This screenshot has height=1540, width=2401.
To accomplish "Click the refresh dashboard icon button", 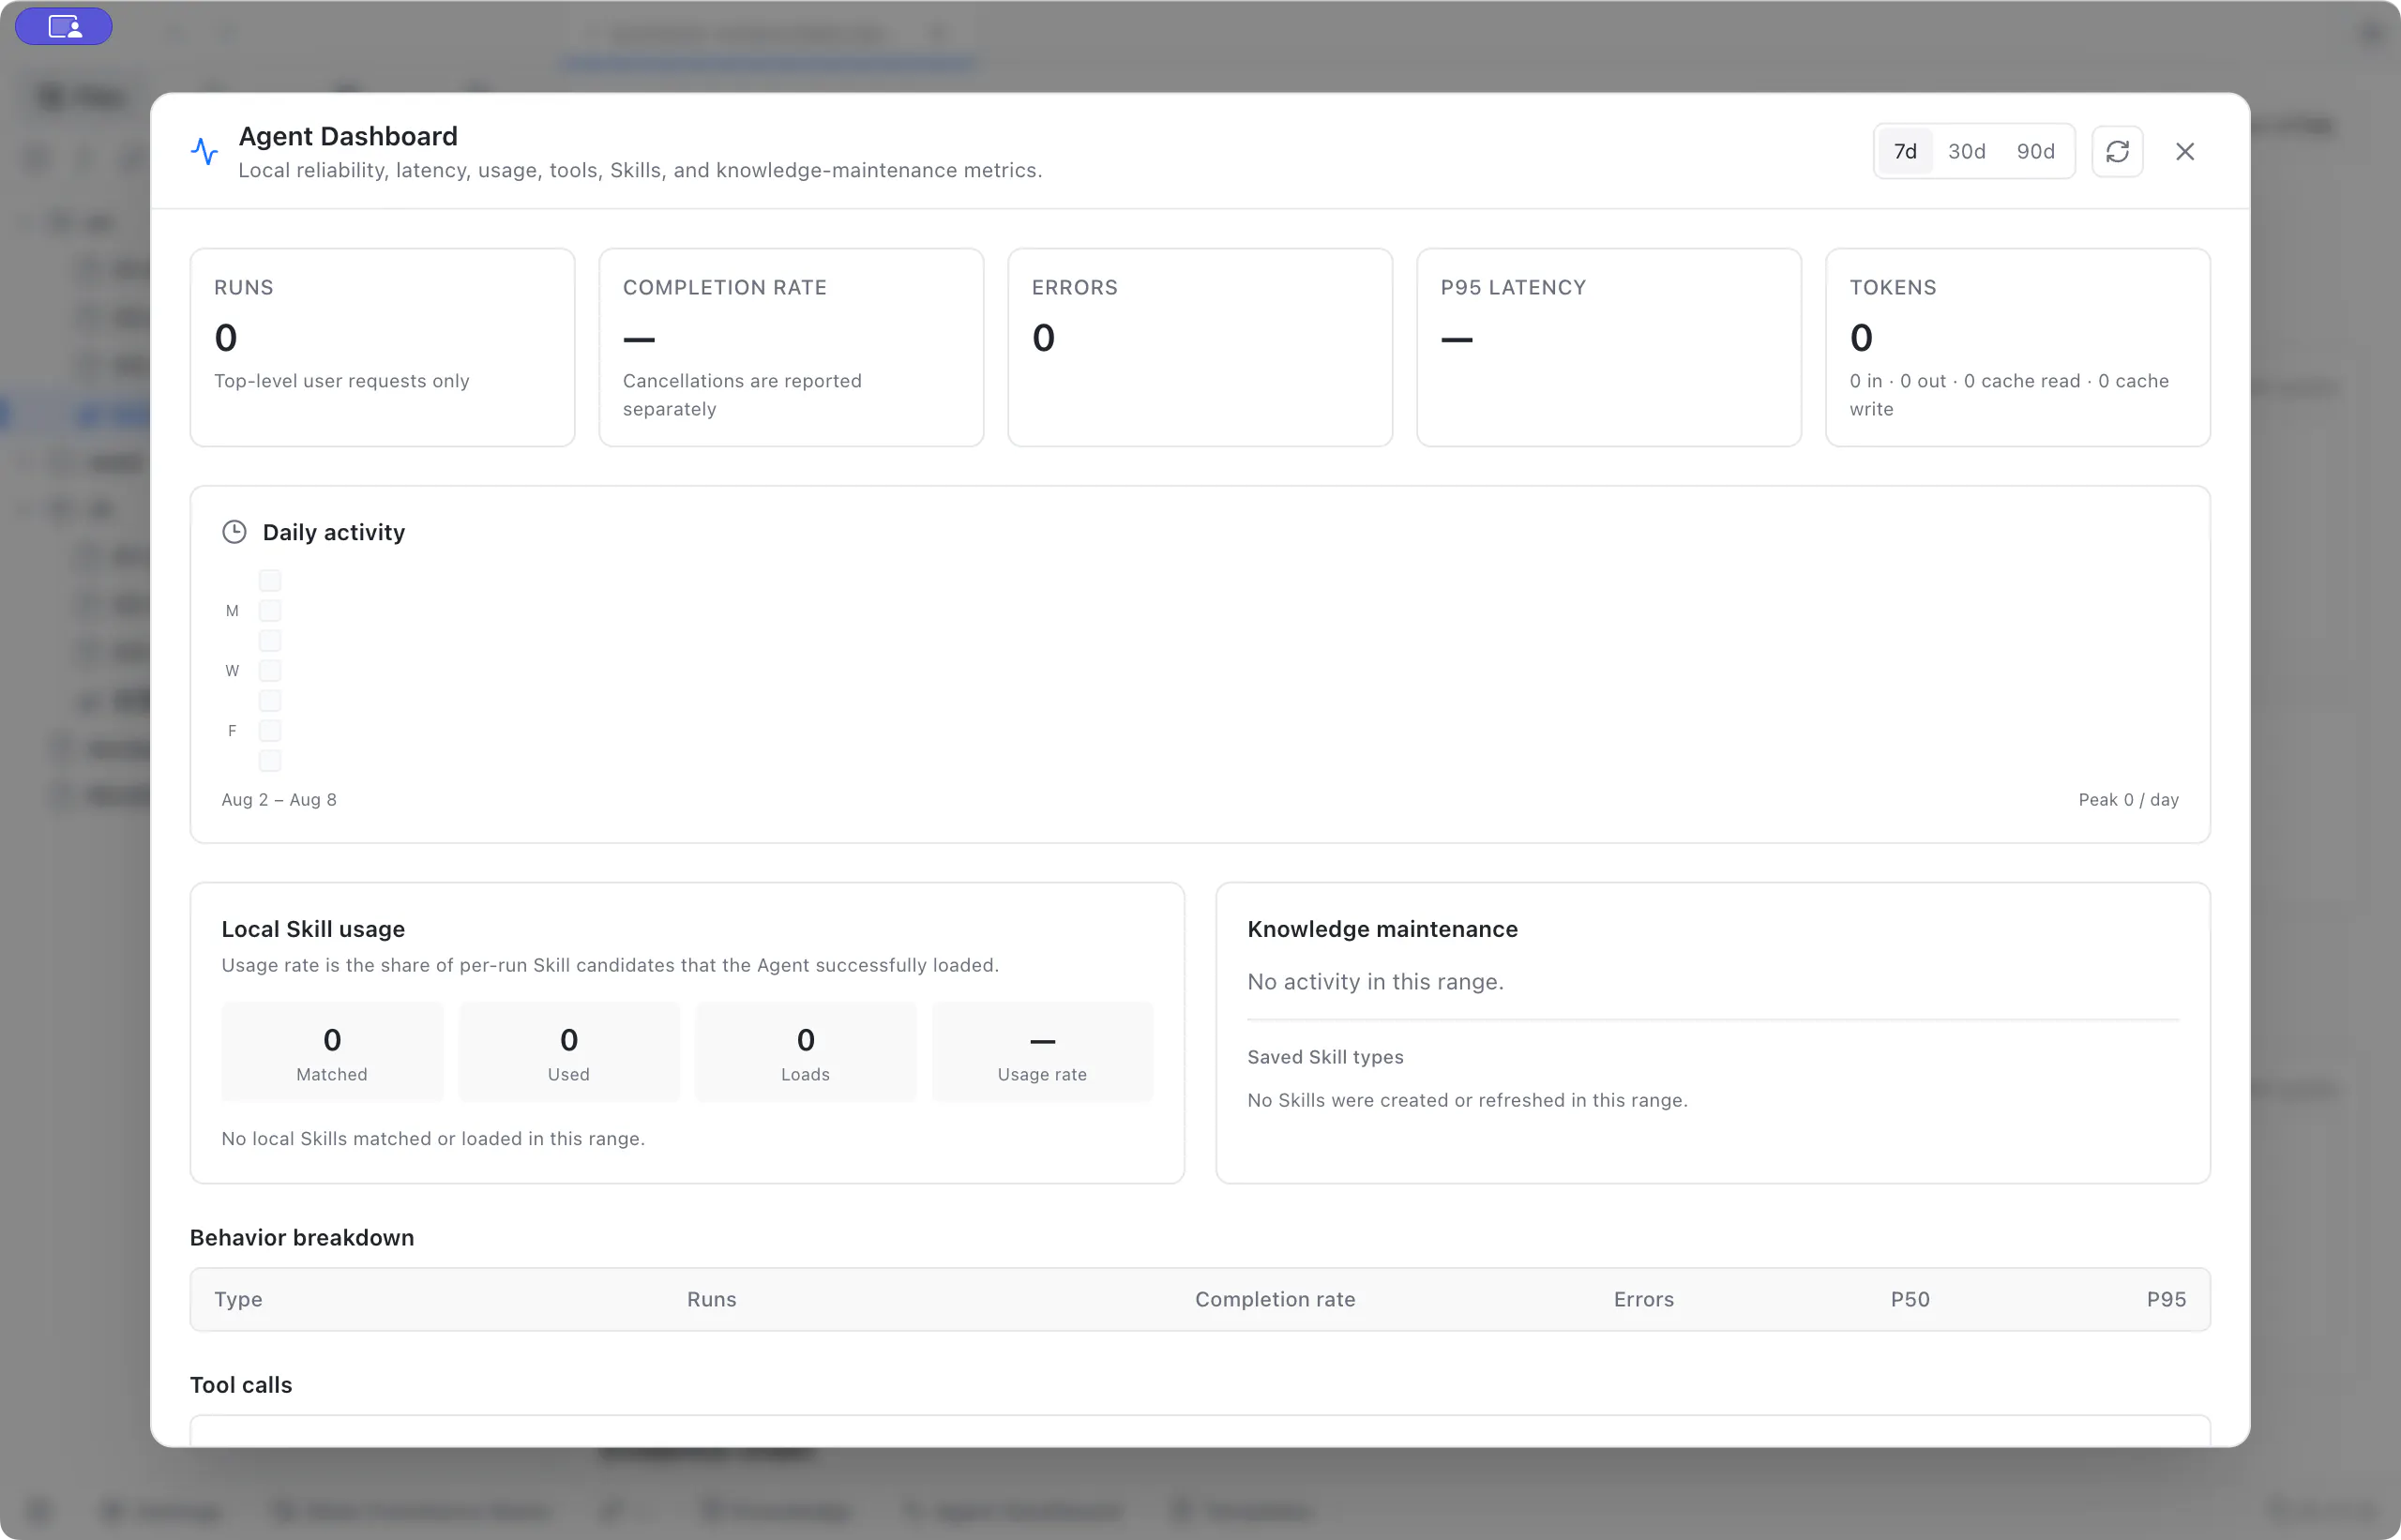I will pyautogui.click(x=2117, y=151).
